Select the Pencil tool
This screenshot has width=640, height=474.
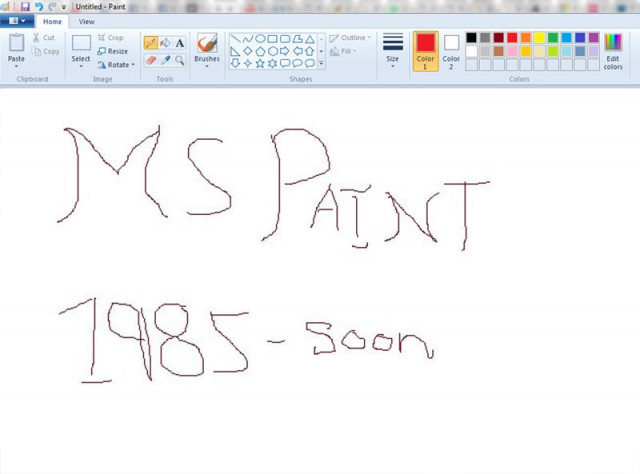151,43
